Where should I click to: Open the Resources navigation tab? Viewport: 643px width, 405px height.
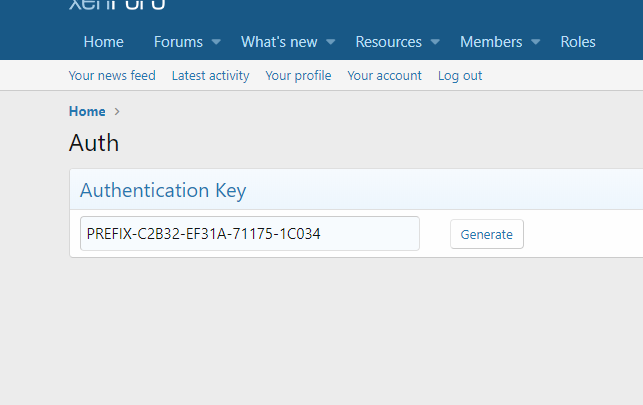pyautogui.click(x=388, y=42)
